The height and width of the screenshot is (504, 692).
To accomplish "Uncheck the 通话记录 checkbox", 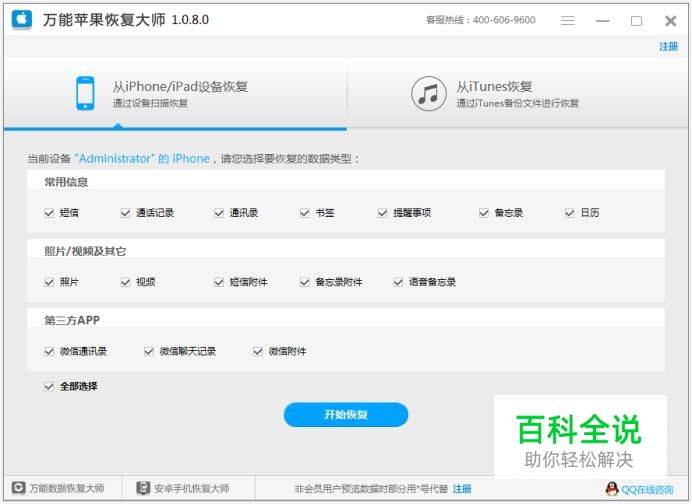I will point(125,213).
